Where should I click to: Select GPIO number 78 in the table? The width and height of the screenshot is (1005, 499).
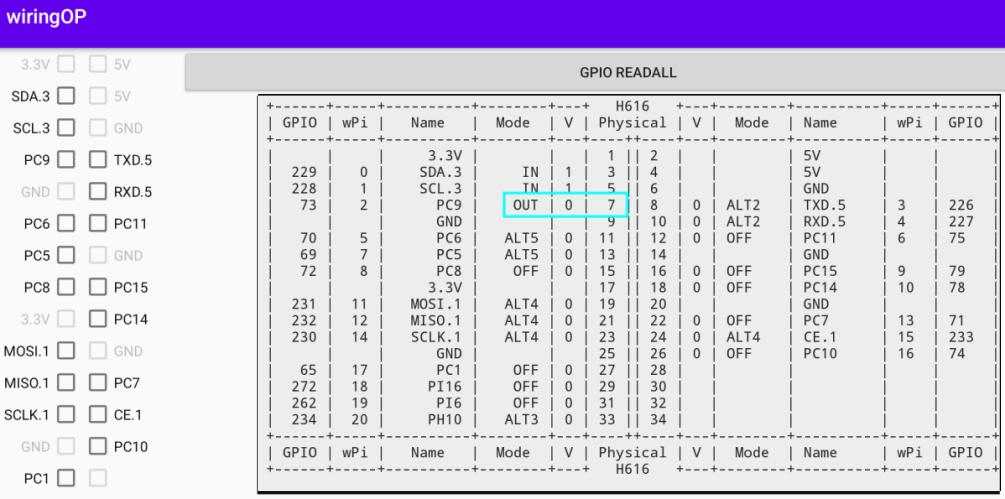click(957, 288)
